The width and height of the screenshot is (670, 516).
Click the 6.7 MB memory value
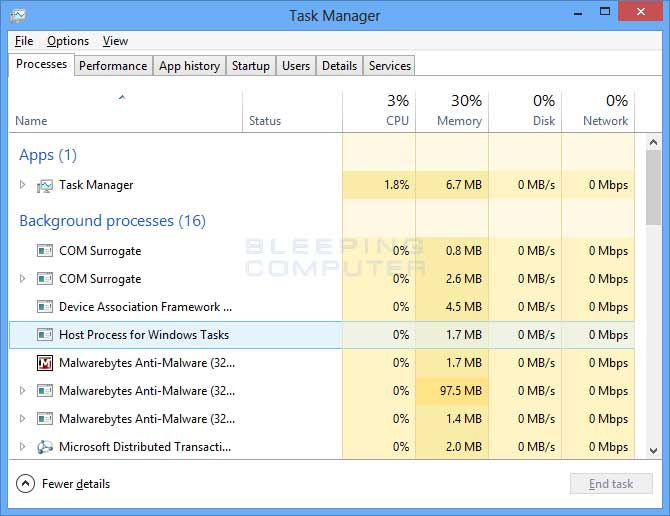tap(464, 185)
